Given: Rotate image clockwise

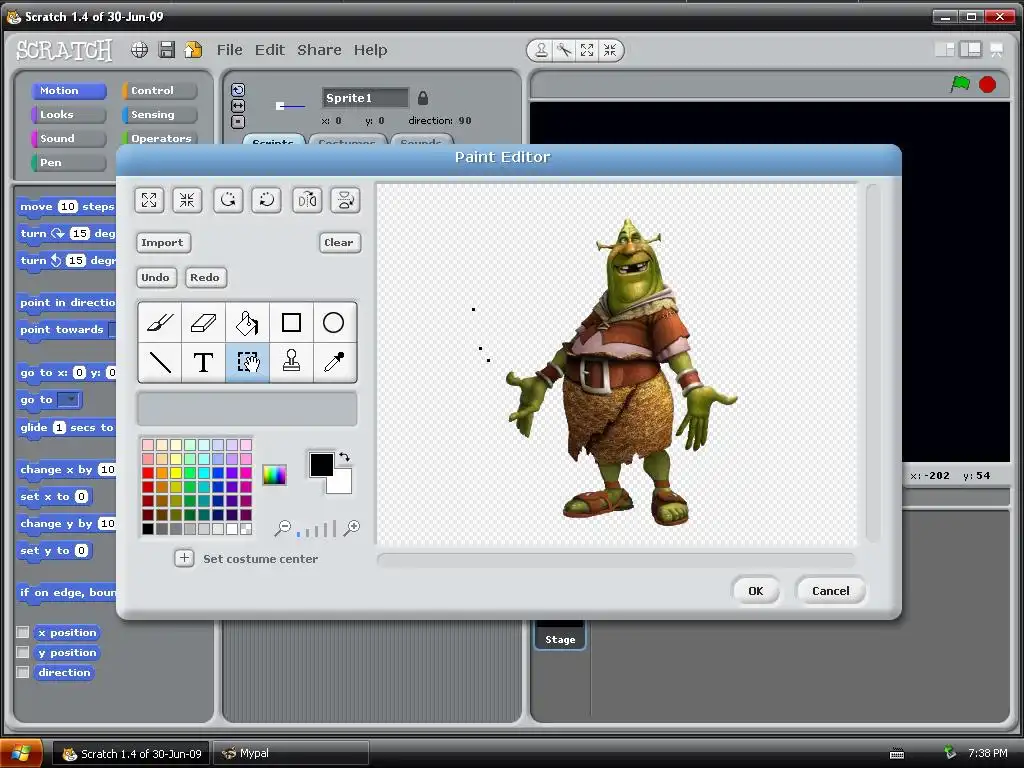Looking at the screenshot, I should [x=266, y=200].
